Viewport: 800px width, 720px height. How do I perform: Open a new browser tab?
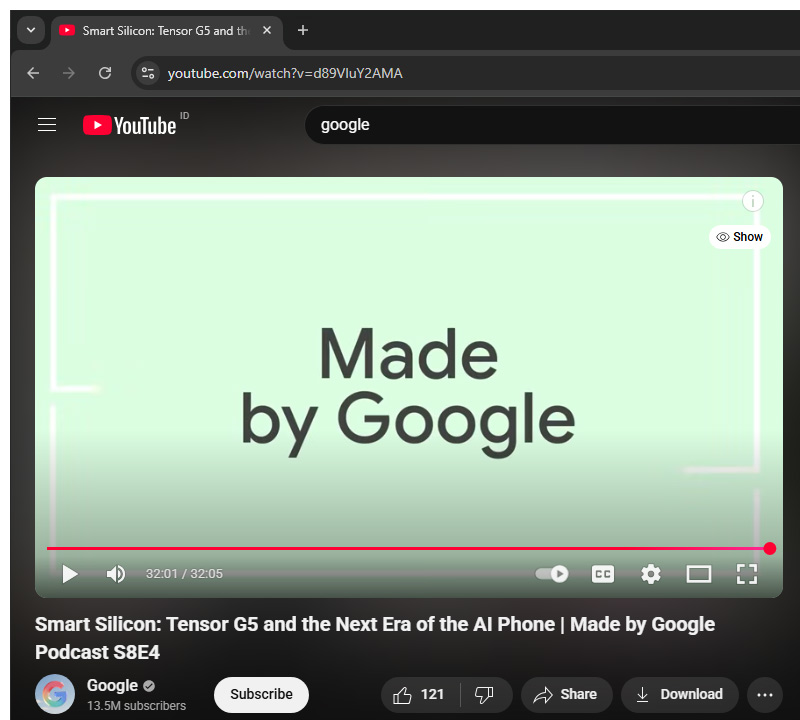tap(303, 31)
